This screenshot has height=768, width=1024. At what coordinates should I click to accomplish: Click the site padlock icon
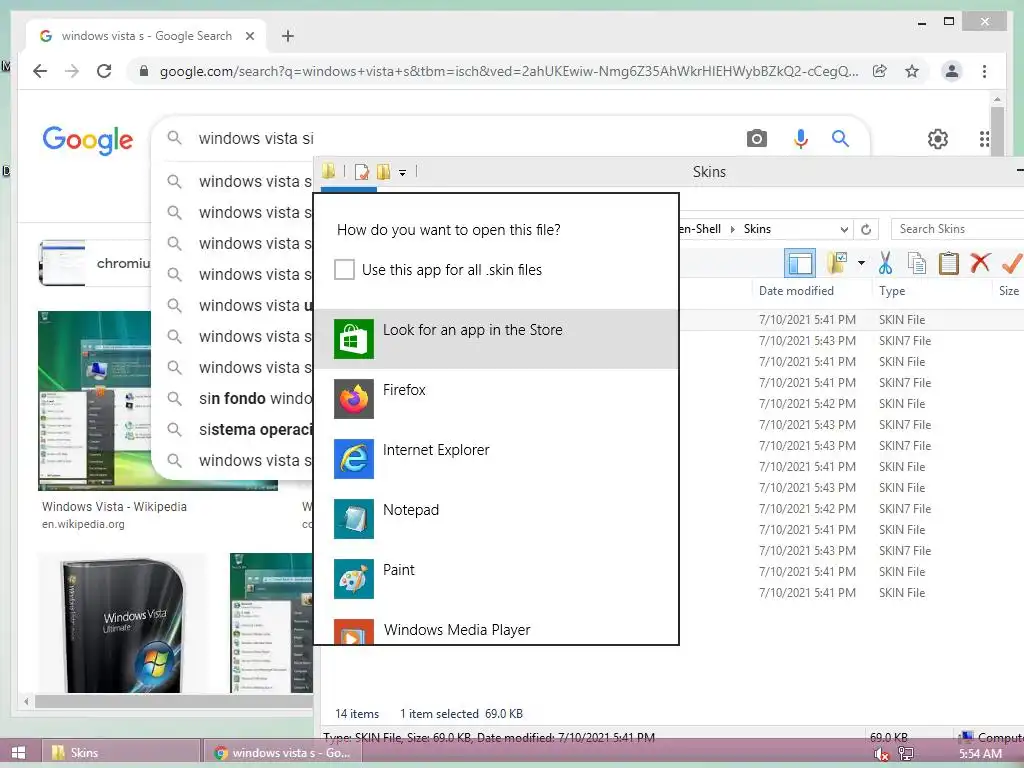144,71
